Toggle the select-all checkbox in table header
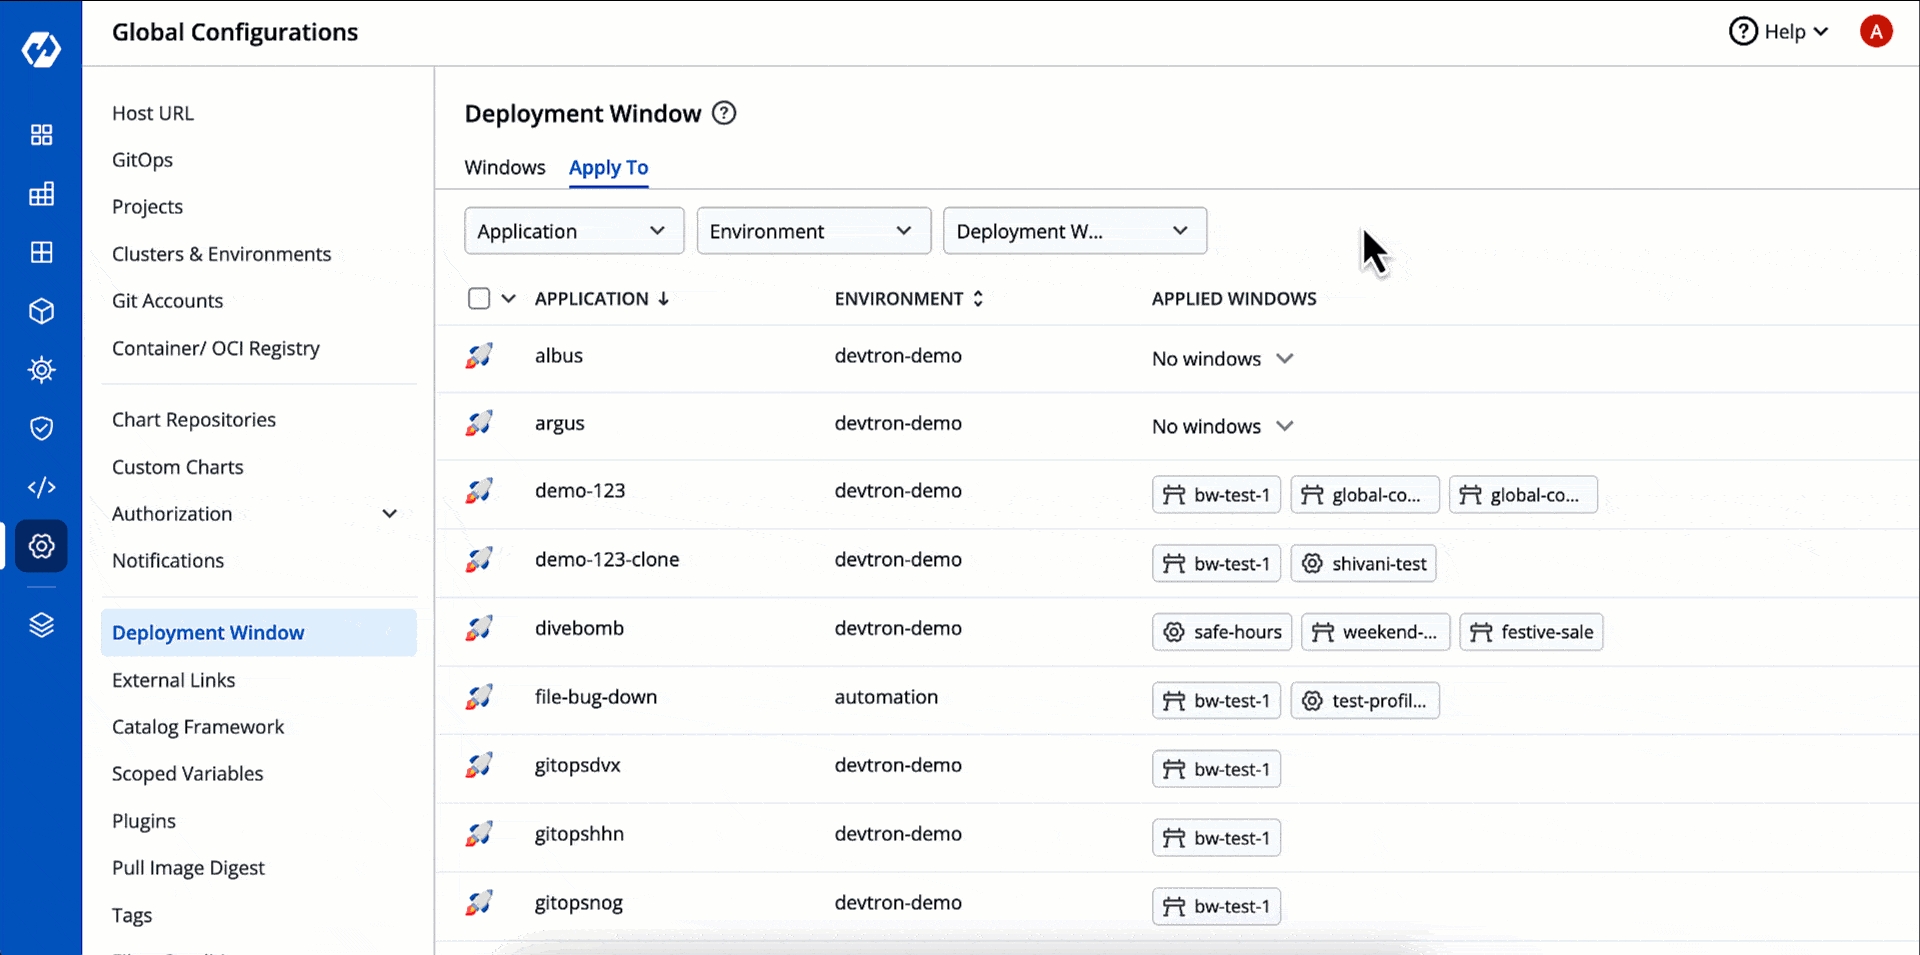 point(479,298)
